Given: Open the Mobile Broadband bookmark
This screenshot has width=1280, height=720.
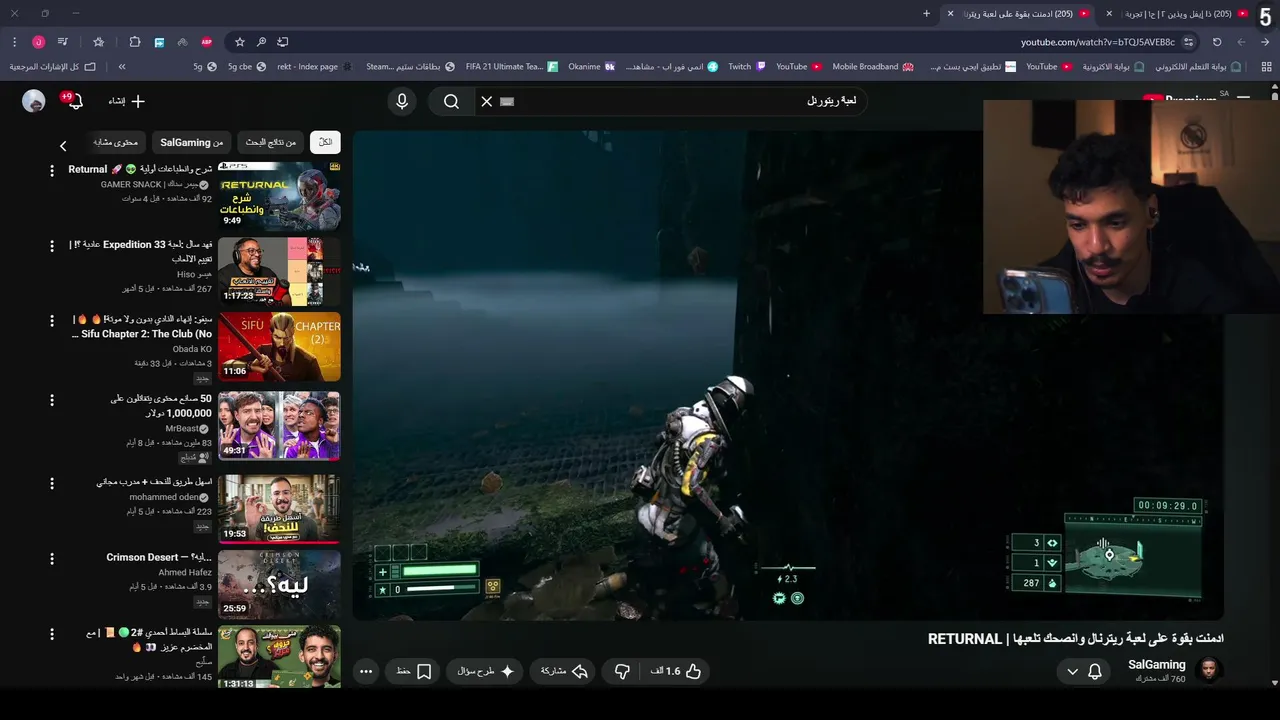Looking at the screenshot, I should (872, 67).
